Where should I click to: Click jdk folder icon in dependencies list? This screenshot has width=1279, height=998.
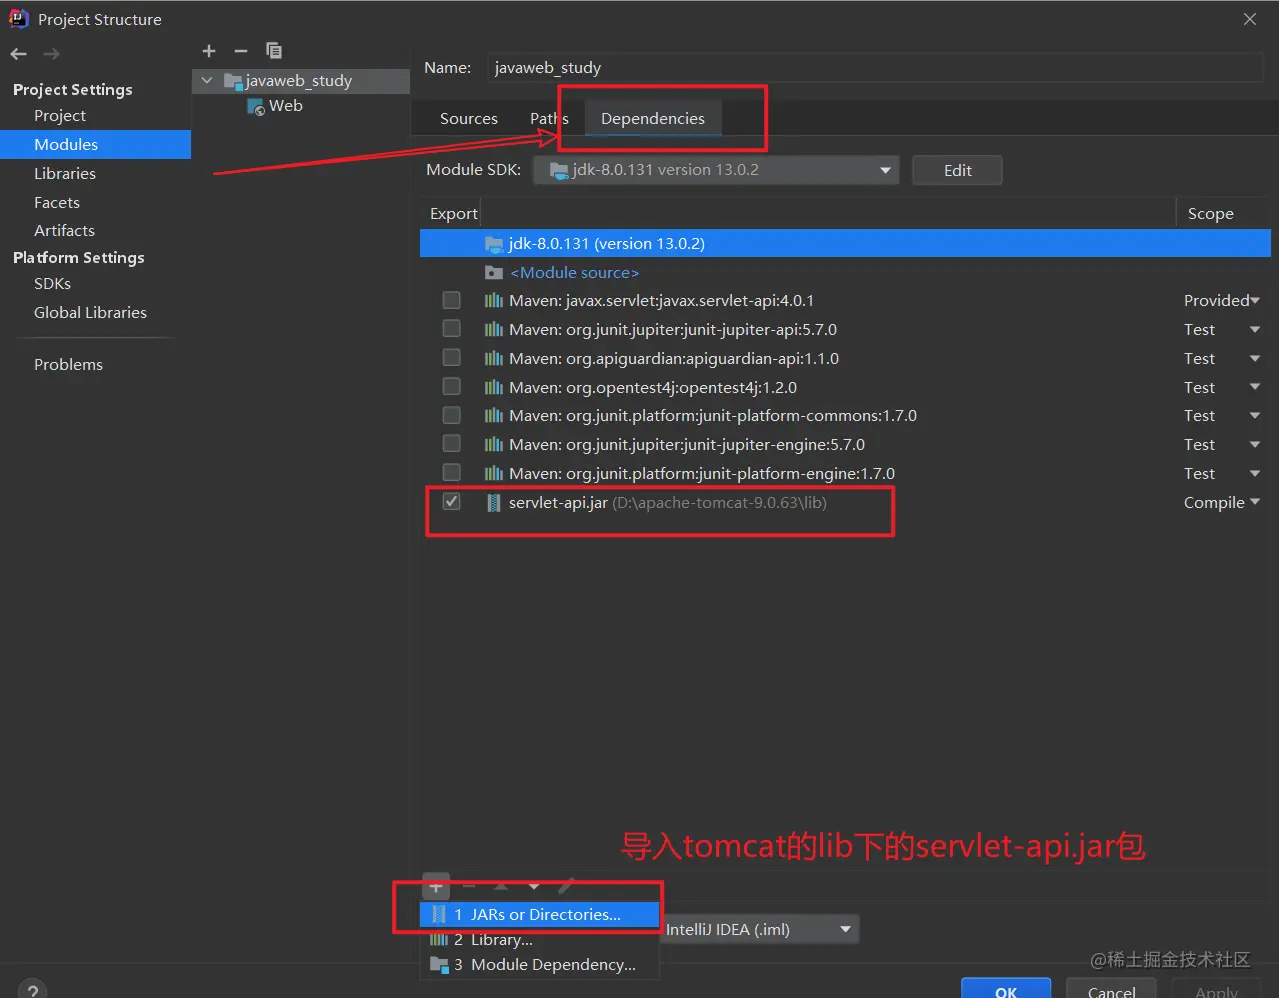click(x=493, y=243)
